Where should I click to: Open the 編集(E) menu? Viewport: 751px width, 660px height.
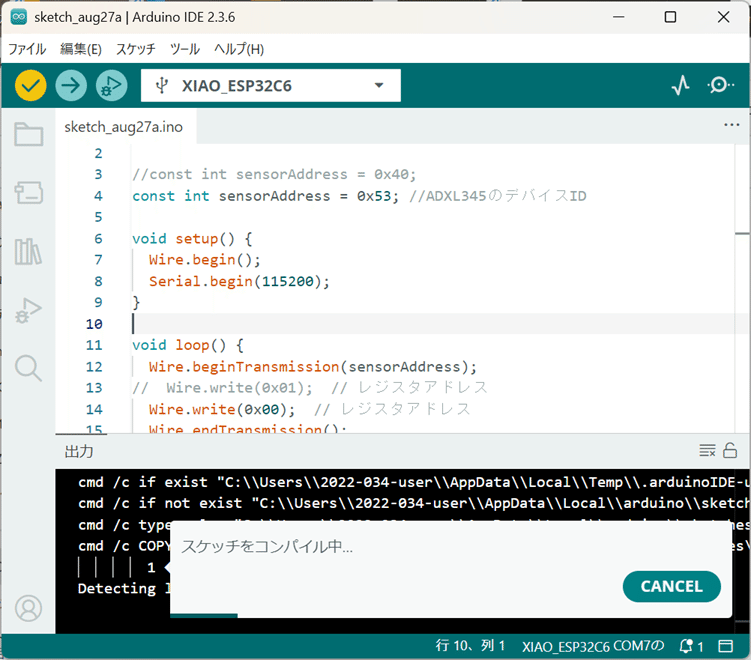pos(81,49)
